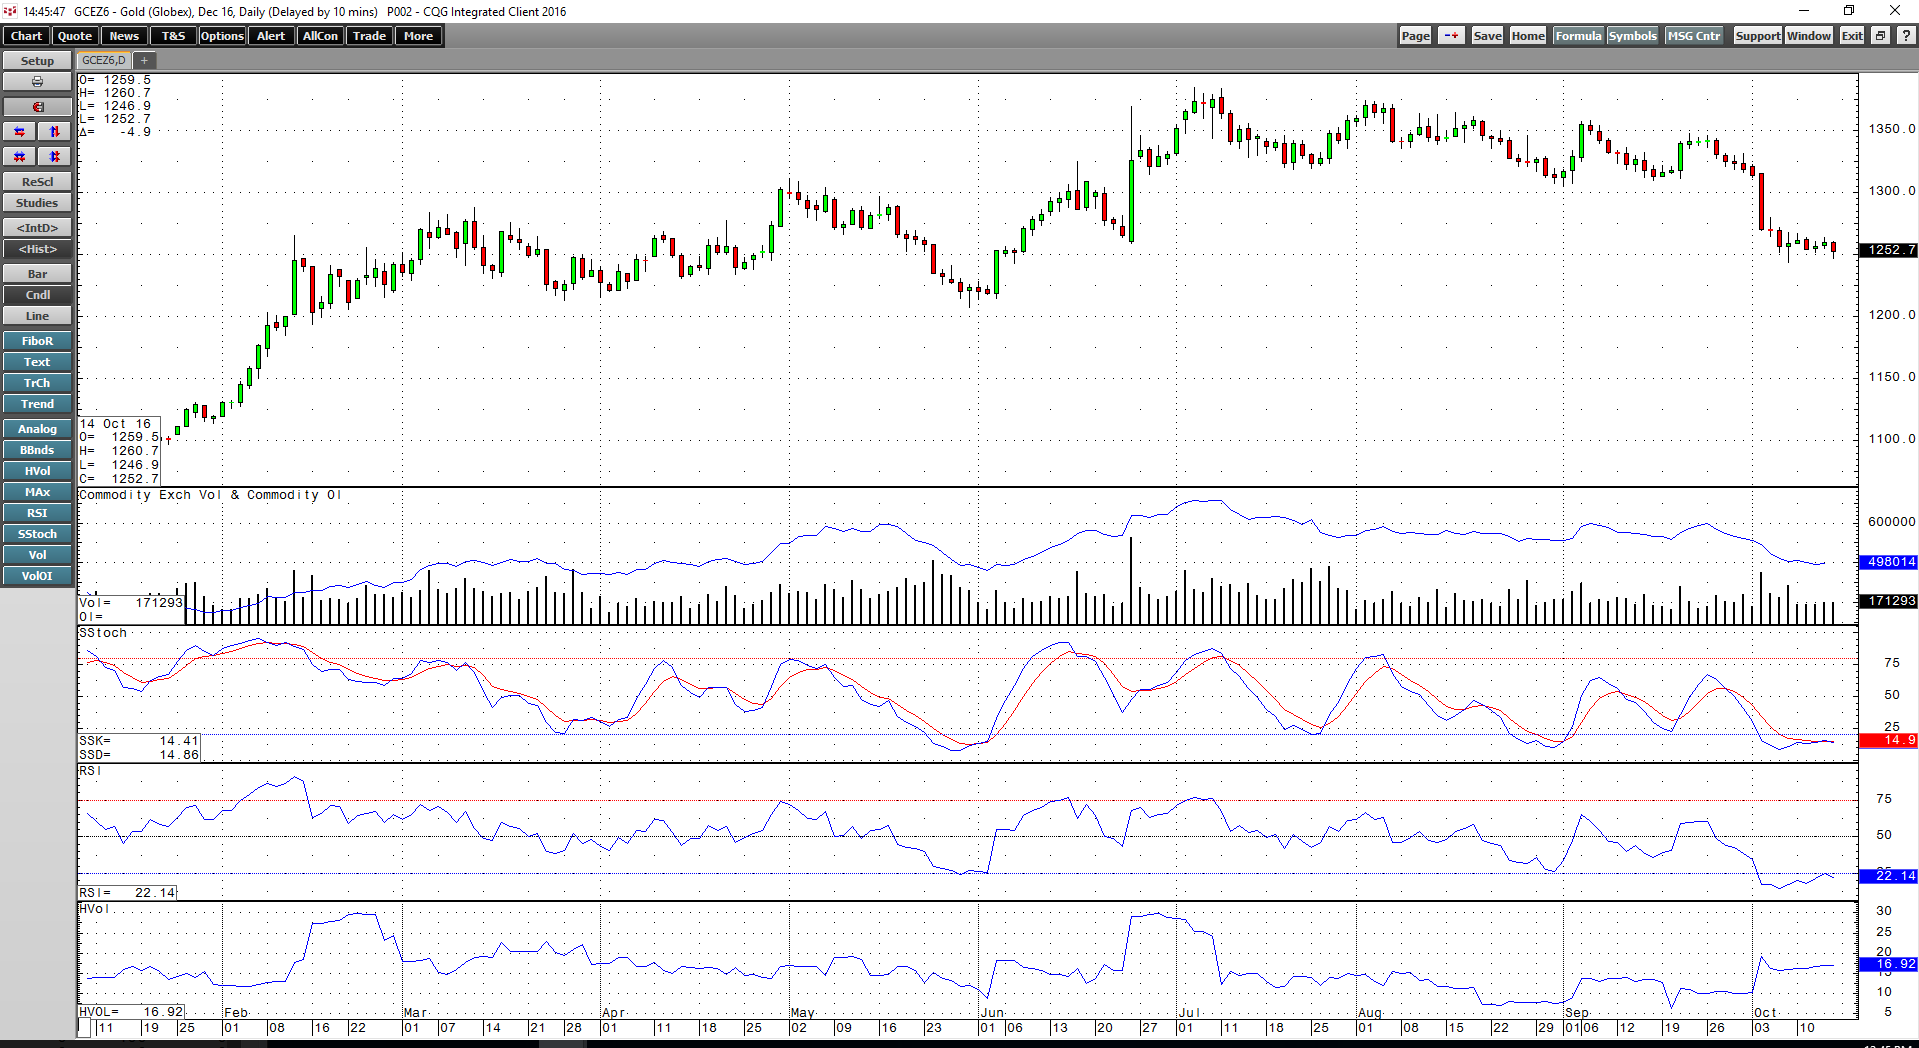Click the Studies button
1919x1048 pixels.
pos(37,203)
